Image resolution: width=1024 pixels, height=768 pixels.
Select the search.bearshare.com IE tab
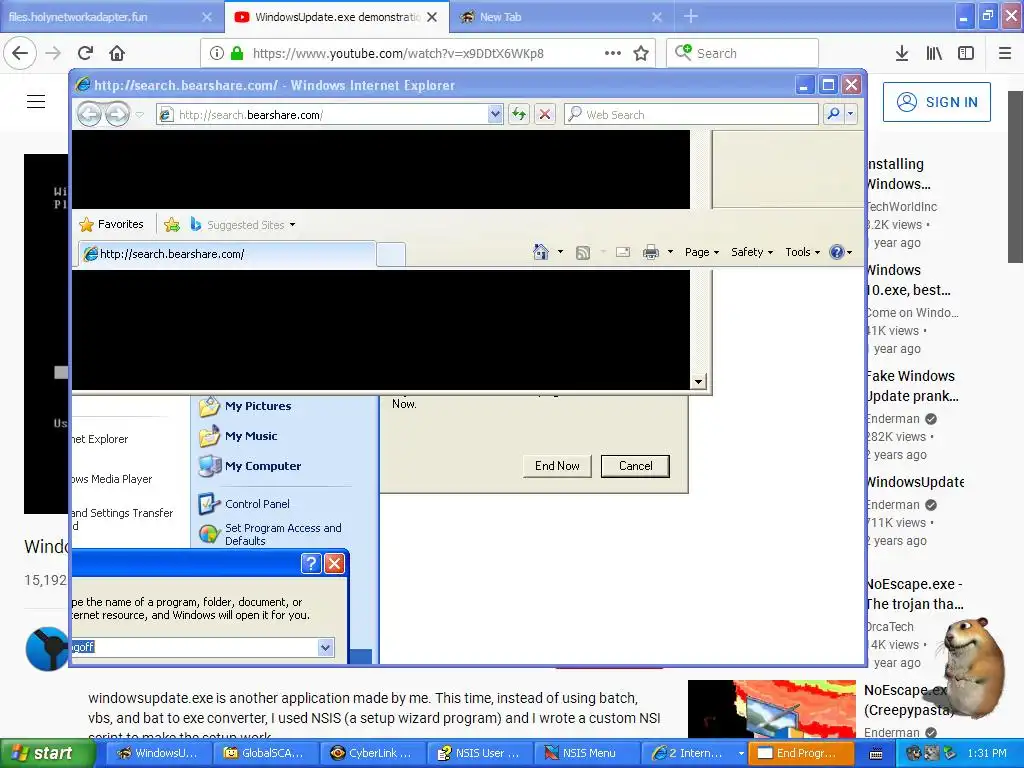[227, 254]
